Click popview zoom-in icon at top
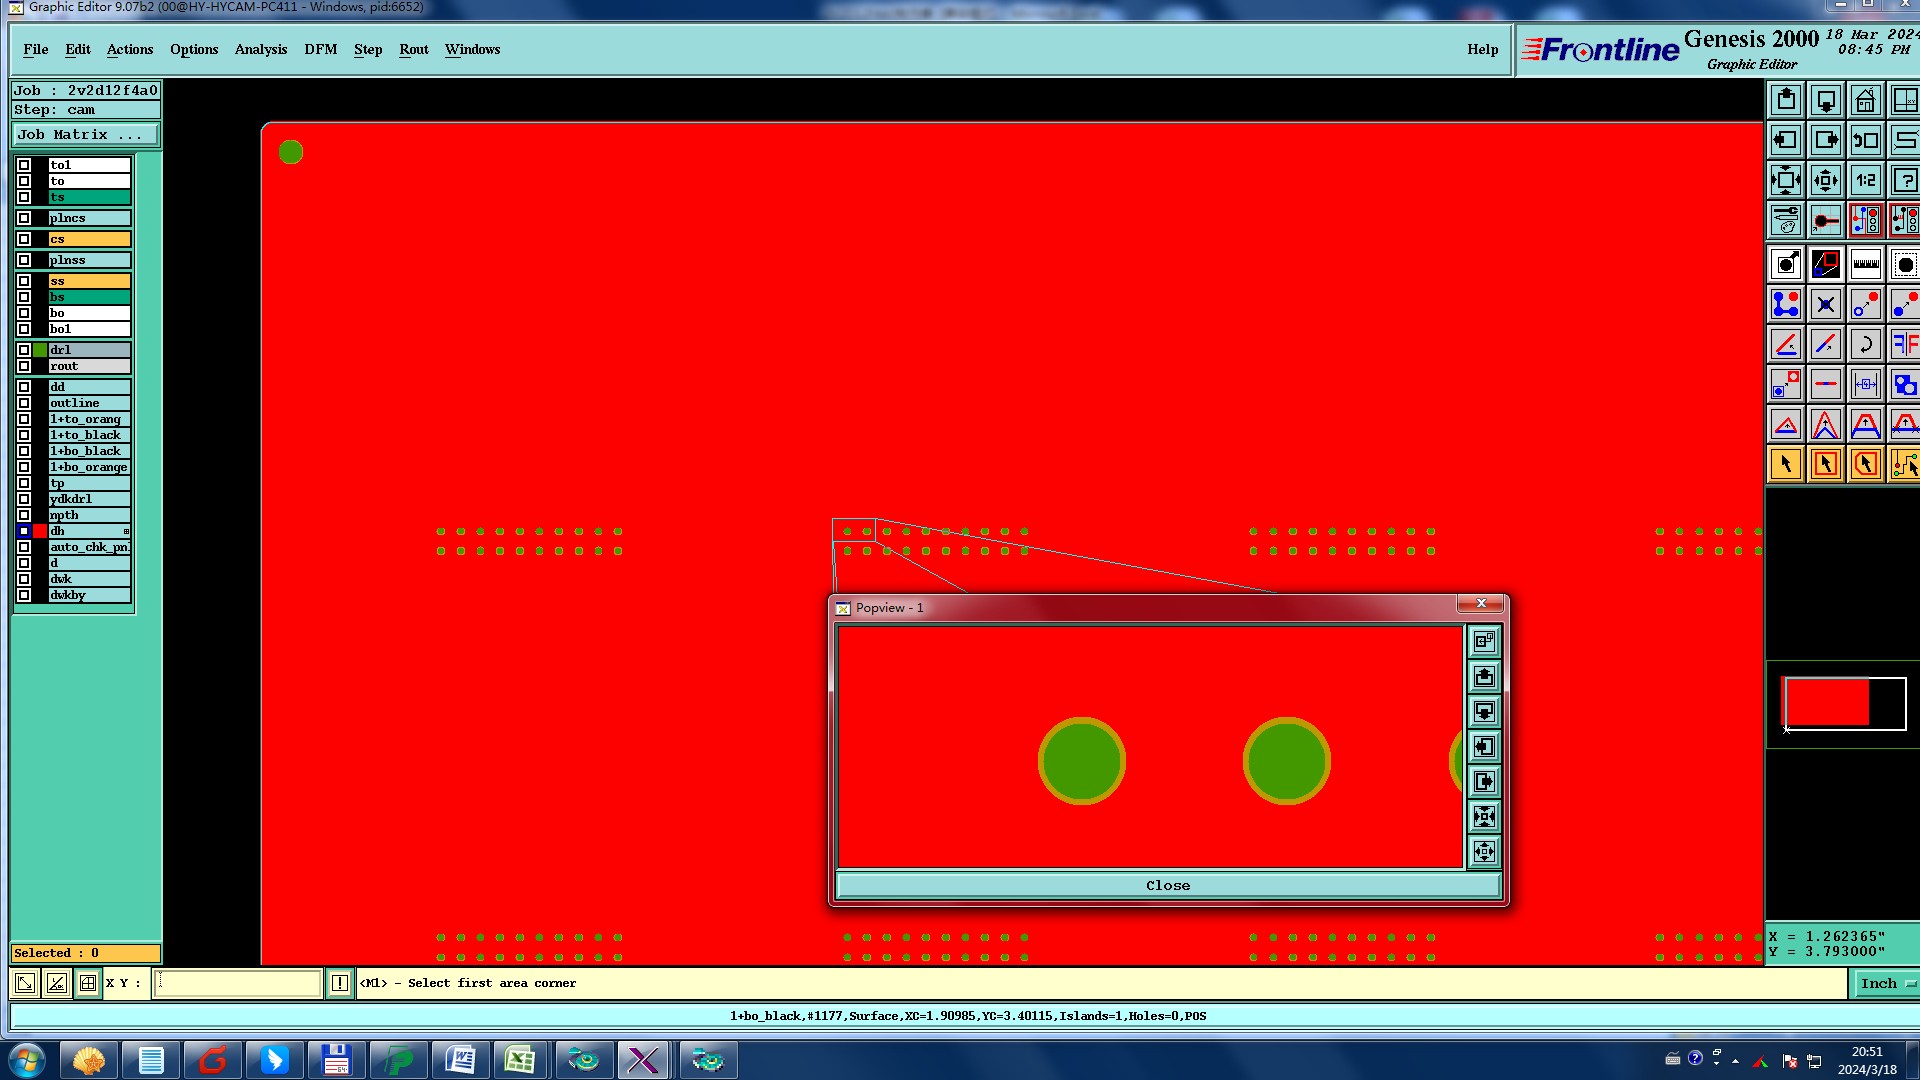1920x1080 pixels. 1484,641
